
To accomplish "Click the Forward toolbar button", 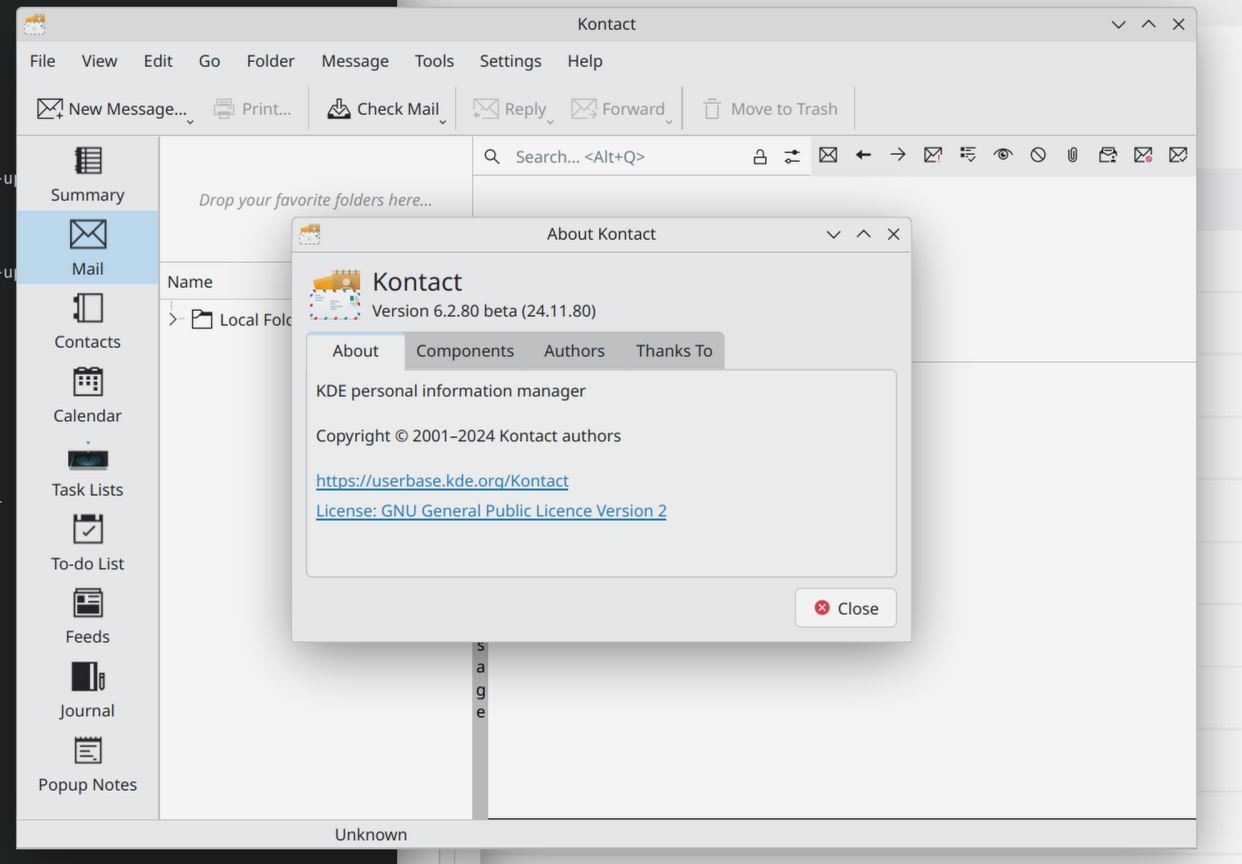I will pyautogui.click(x=618, y=109).
